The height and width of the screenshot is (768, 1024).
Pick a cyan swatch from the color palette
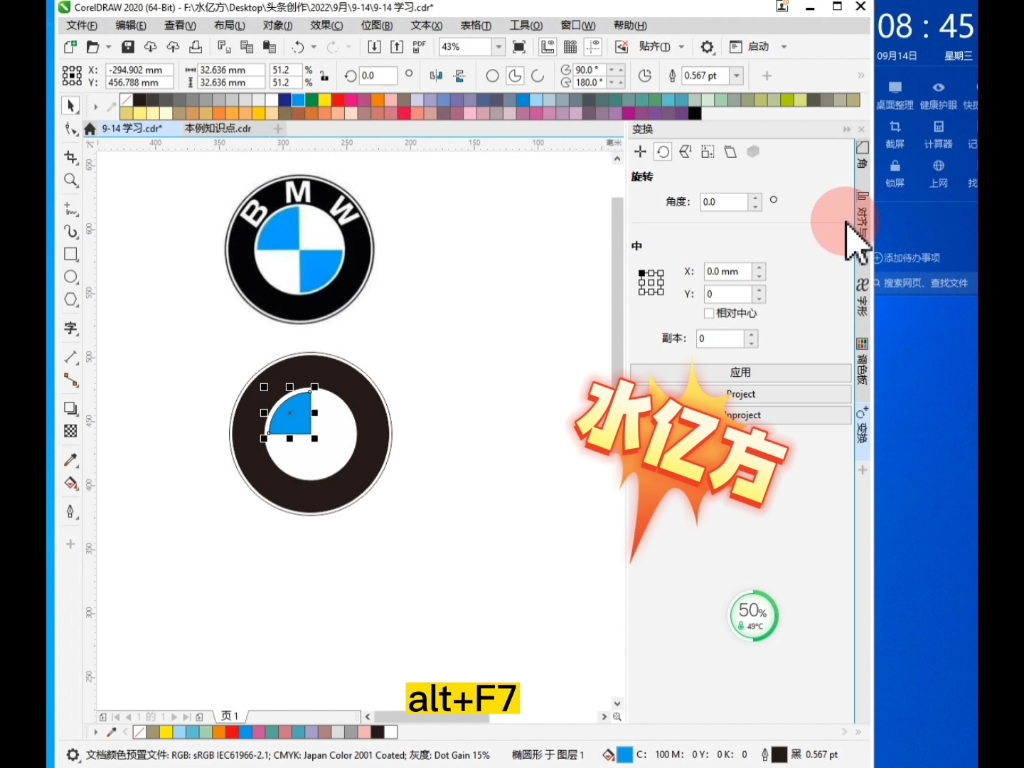[297, 98]
